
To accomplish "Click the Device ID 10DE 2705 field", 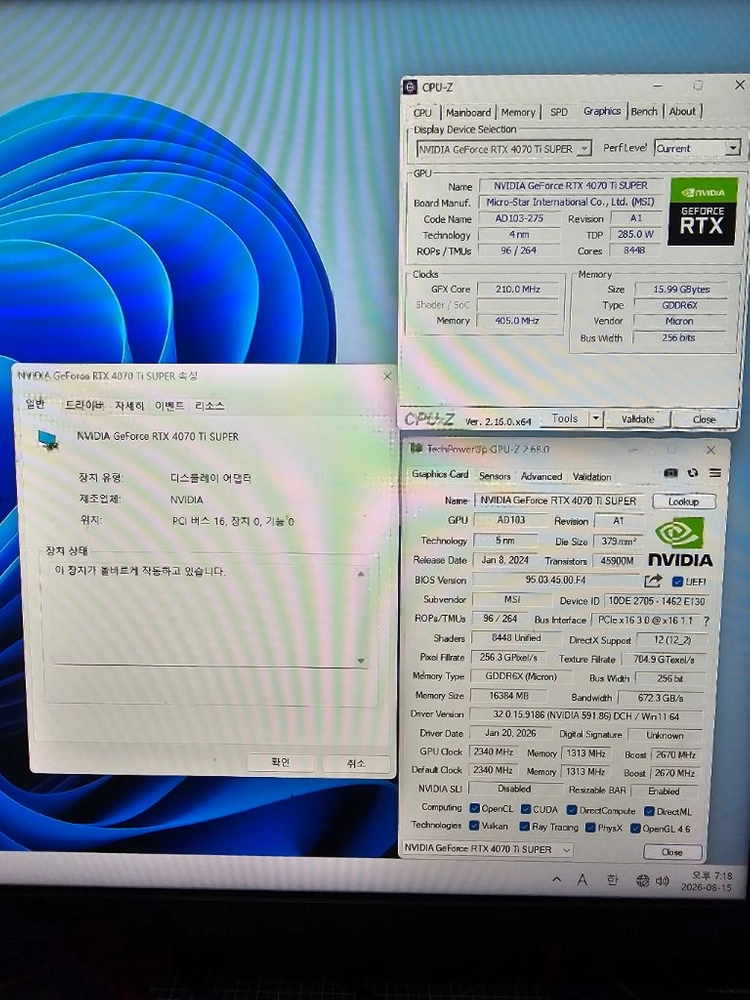I will [x=656, y=601].
